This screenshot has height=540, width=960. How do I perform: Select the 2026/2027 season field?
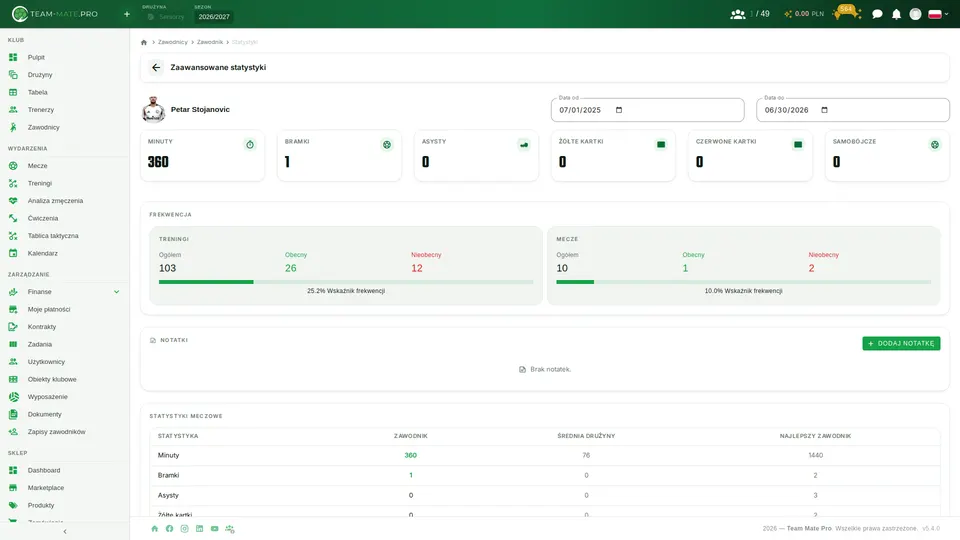coord(214,17)
